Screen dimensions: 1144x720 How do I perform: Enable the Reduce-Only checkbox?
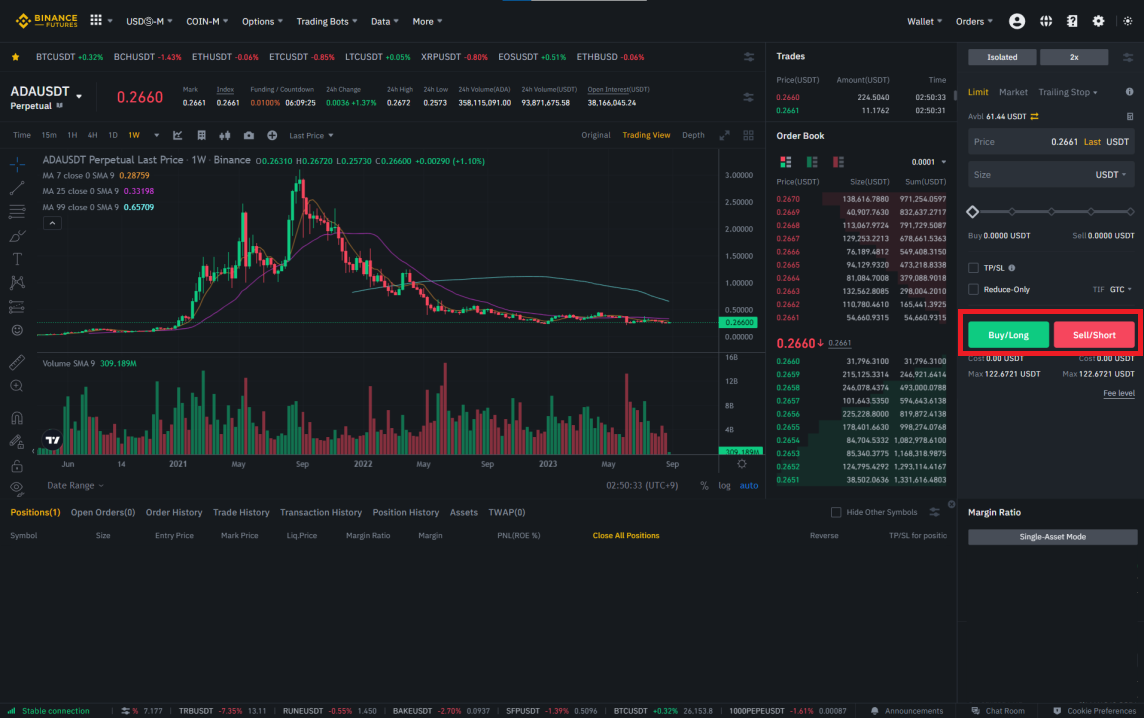(x=973, y=290)
